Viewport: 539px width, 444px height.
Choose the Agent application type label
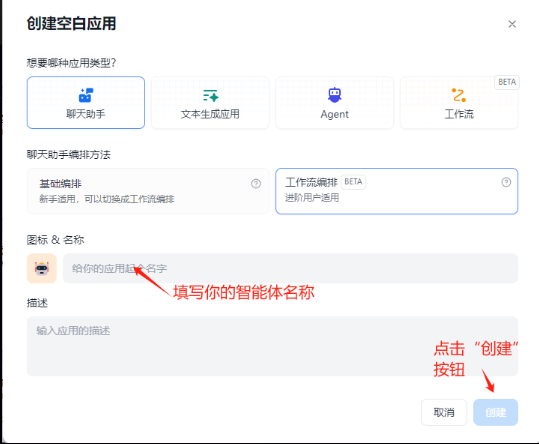334,114
